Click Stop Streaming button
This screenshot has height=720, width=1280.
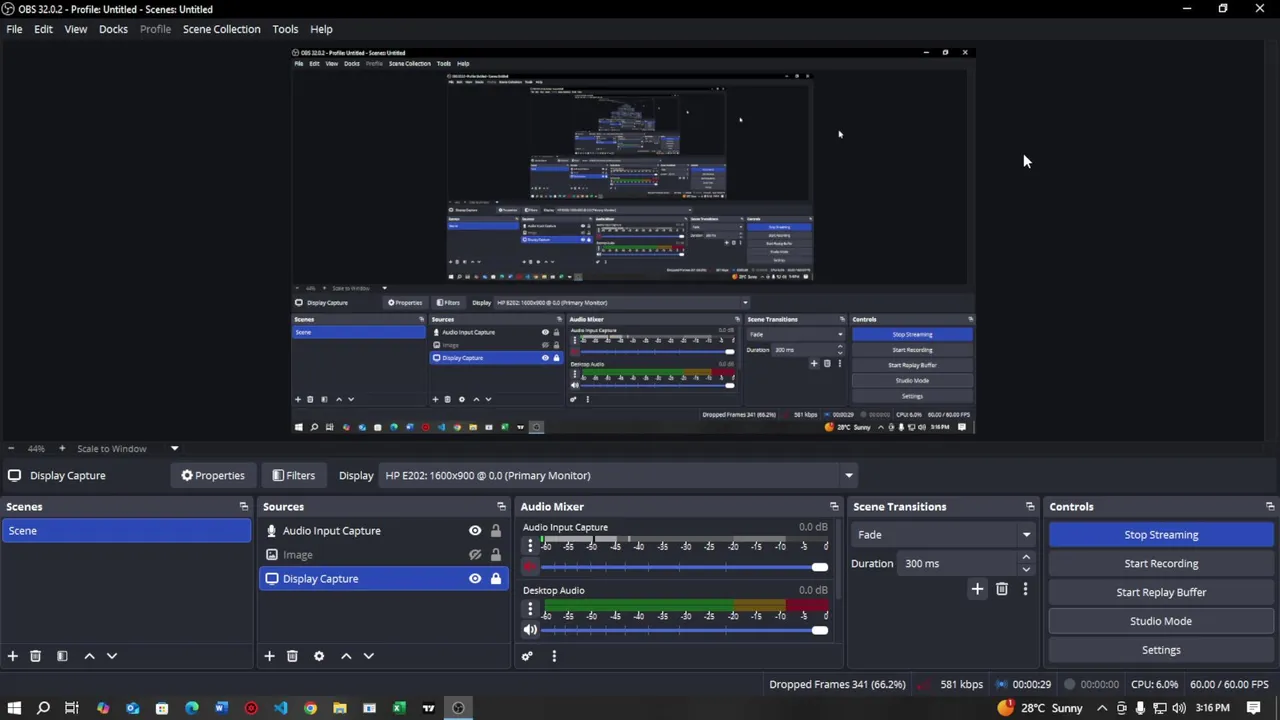point(1161,535)
